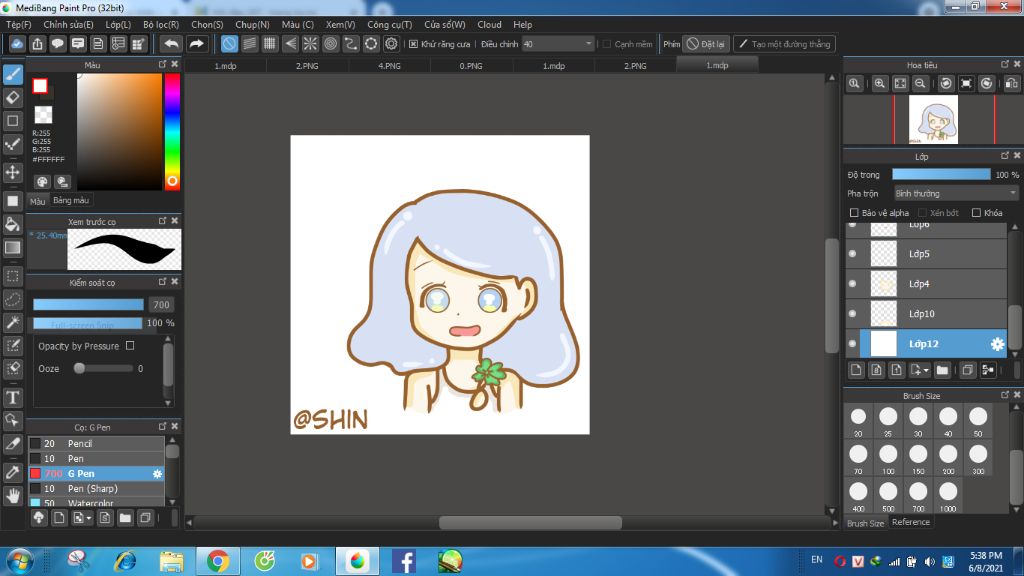
Task: Hide the Lớp10 layer
Action: (x=852, y=313)
